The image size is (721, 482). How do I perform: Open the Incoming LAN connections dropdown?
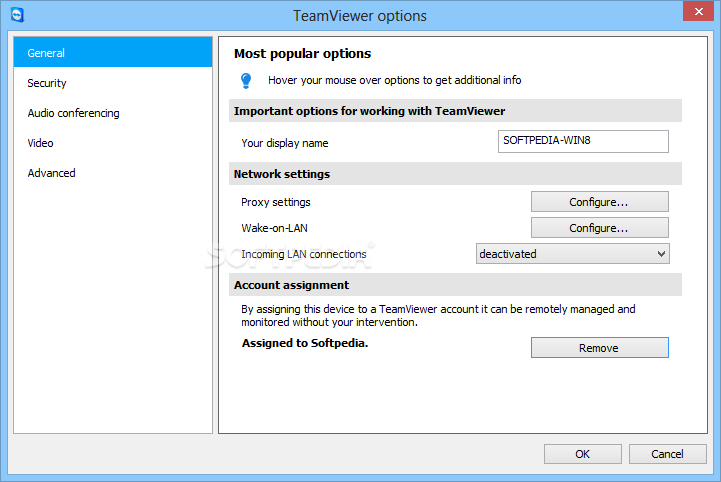click(572, 254)
